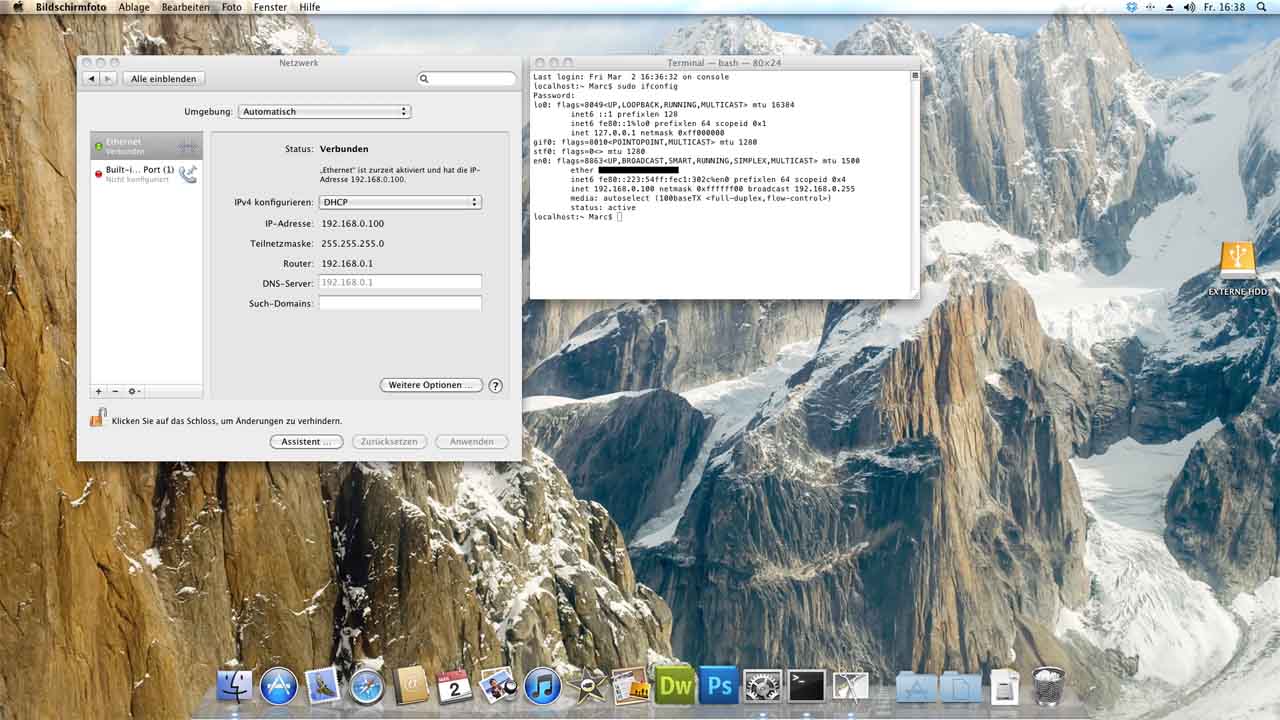Open Finder from the dock
1280x720 pixels.
tap(235, 686)
